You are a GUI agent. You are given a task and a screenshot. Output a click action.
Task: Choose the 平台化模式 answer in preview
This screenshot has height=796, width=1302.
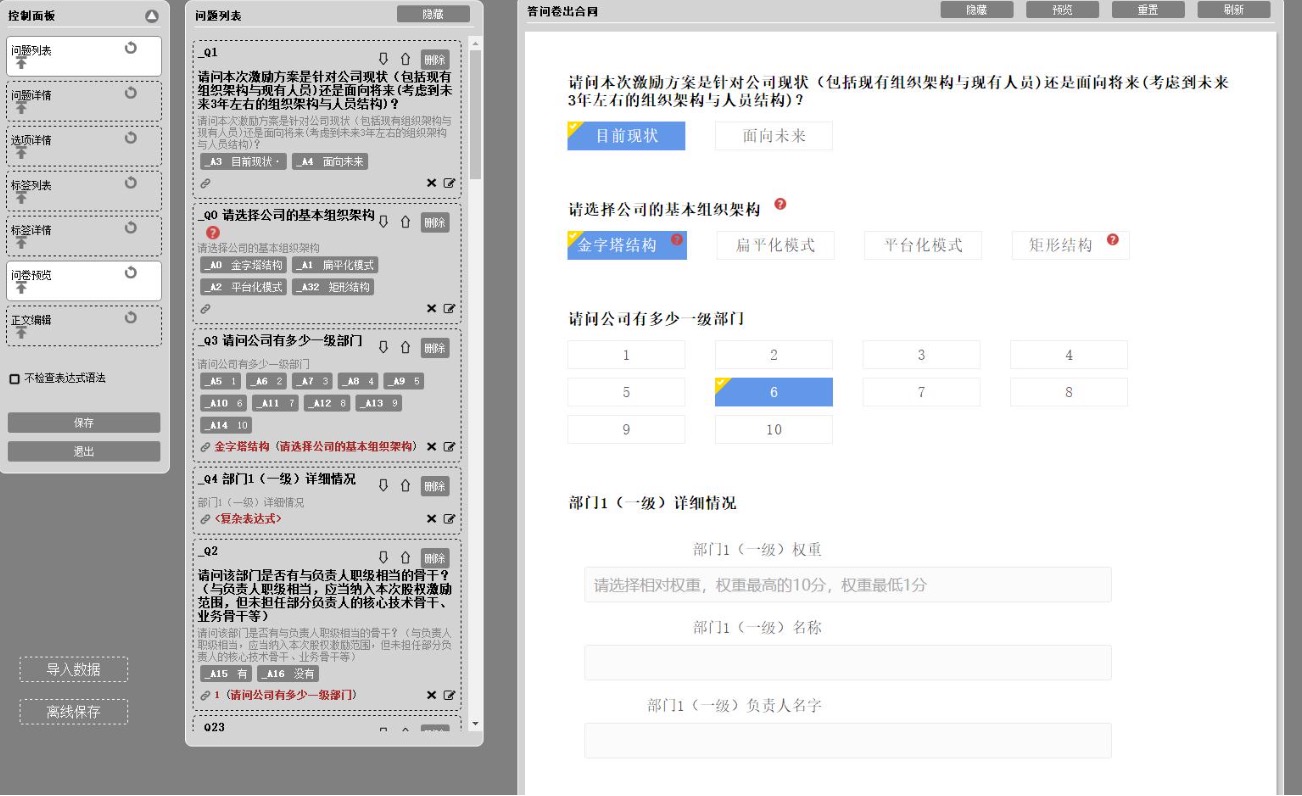(923, 245)
